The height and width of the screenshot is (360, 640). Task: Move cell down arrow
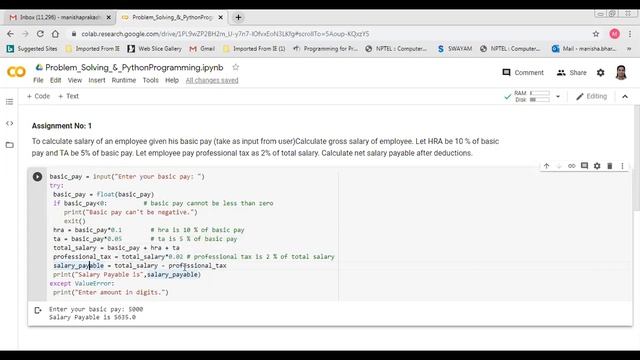(559, 166)
